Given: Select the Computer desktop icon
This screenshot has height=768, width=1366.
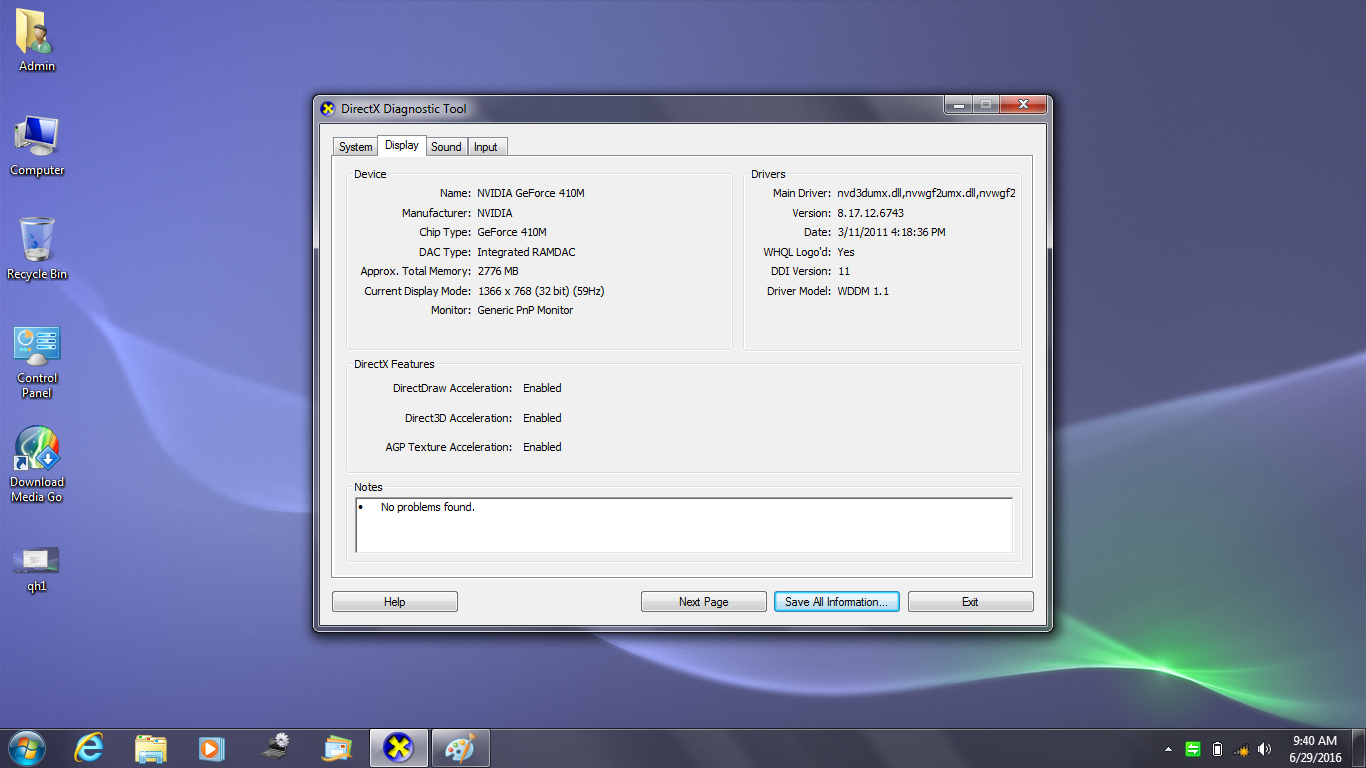Looking at the screenshot, I should [37, 145].
